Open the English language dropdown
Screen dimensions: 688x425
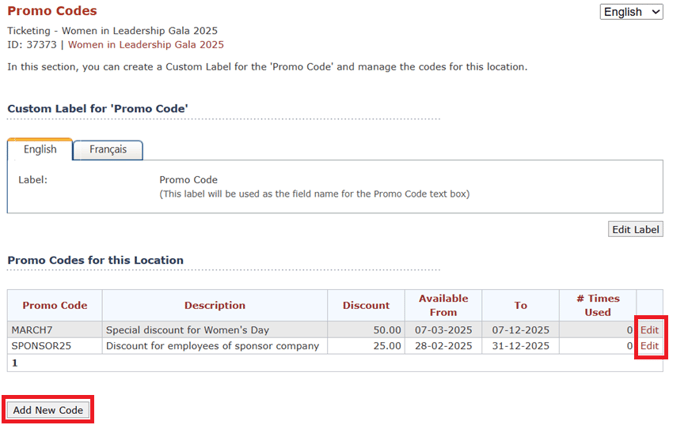(631, 12)
